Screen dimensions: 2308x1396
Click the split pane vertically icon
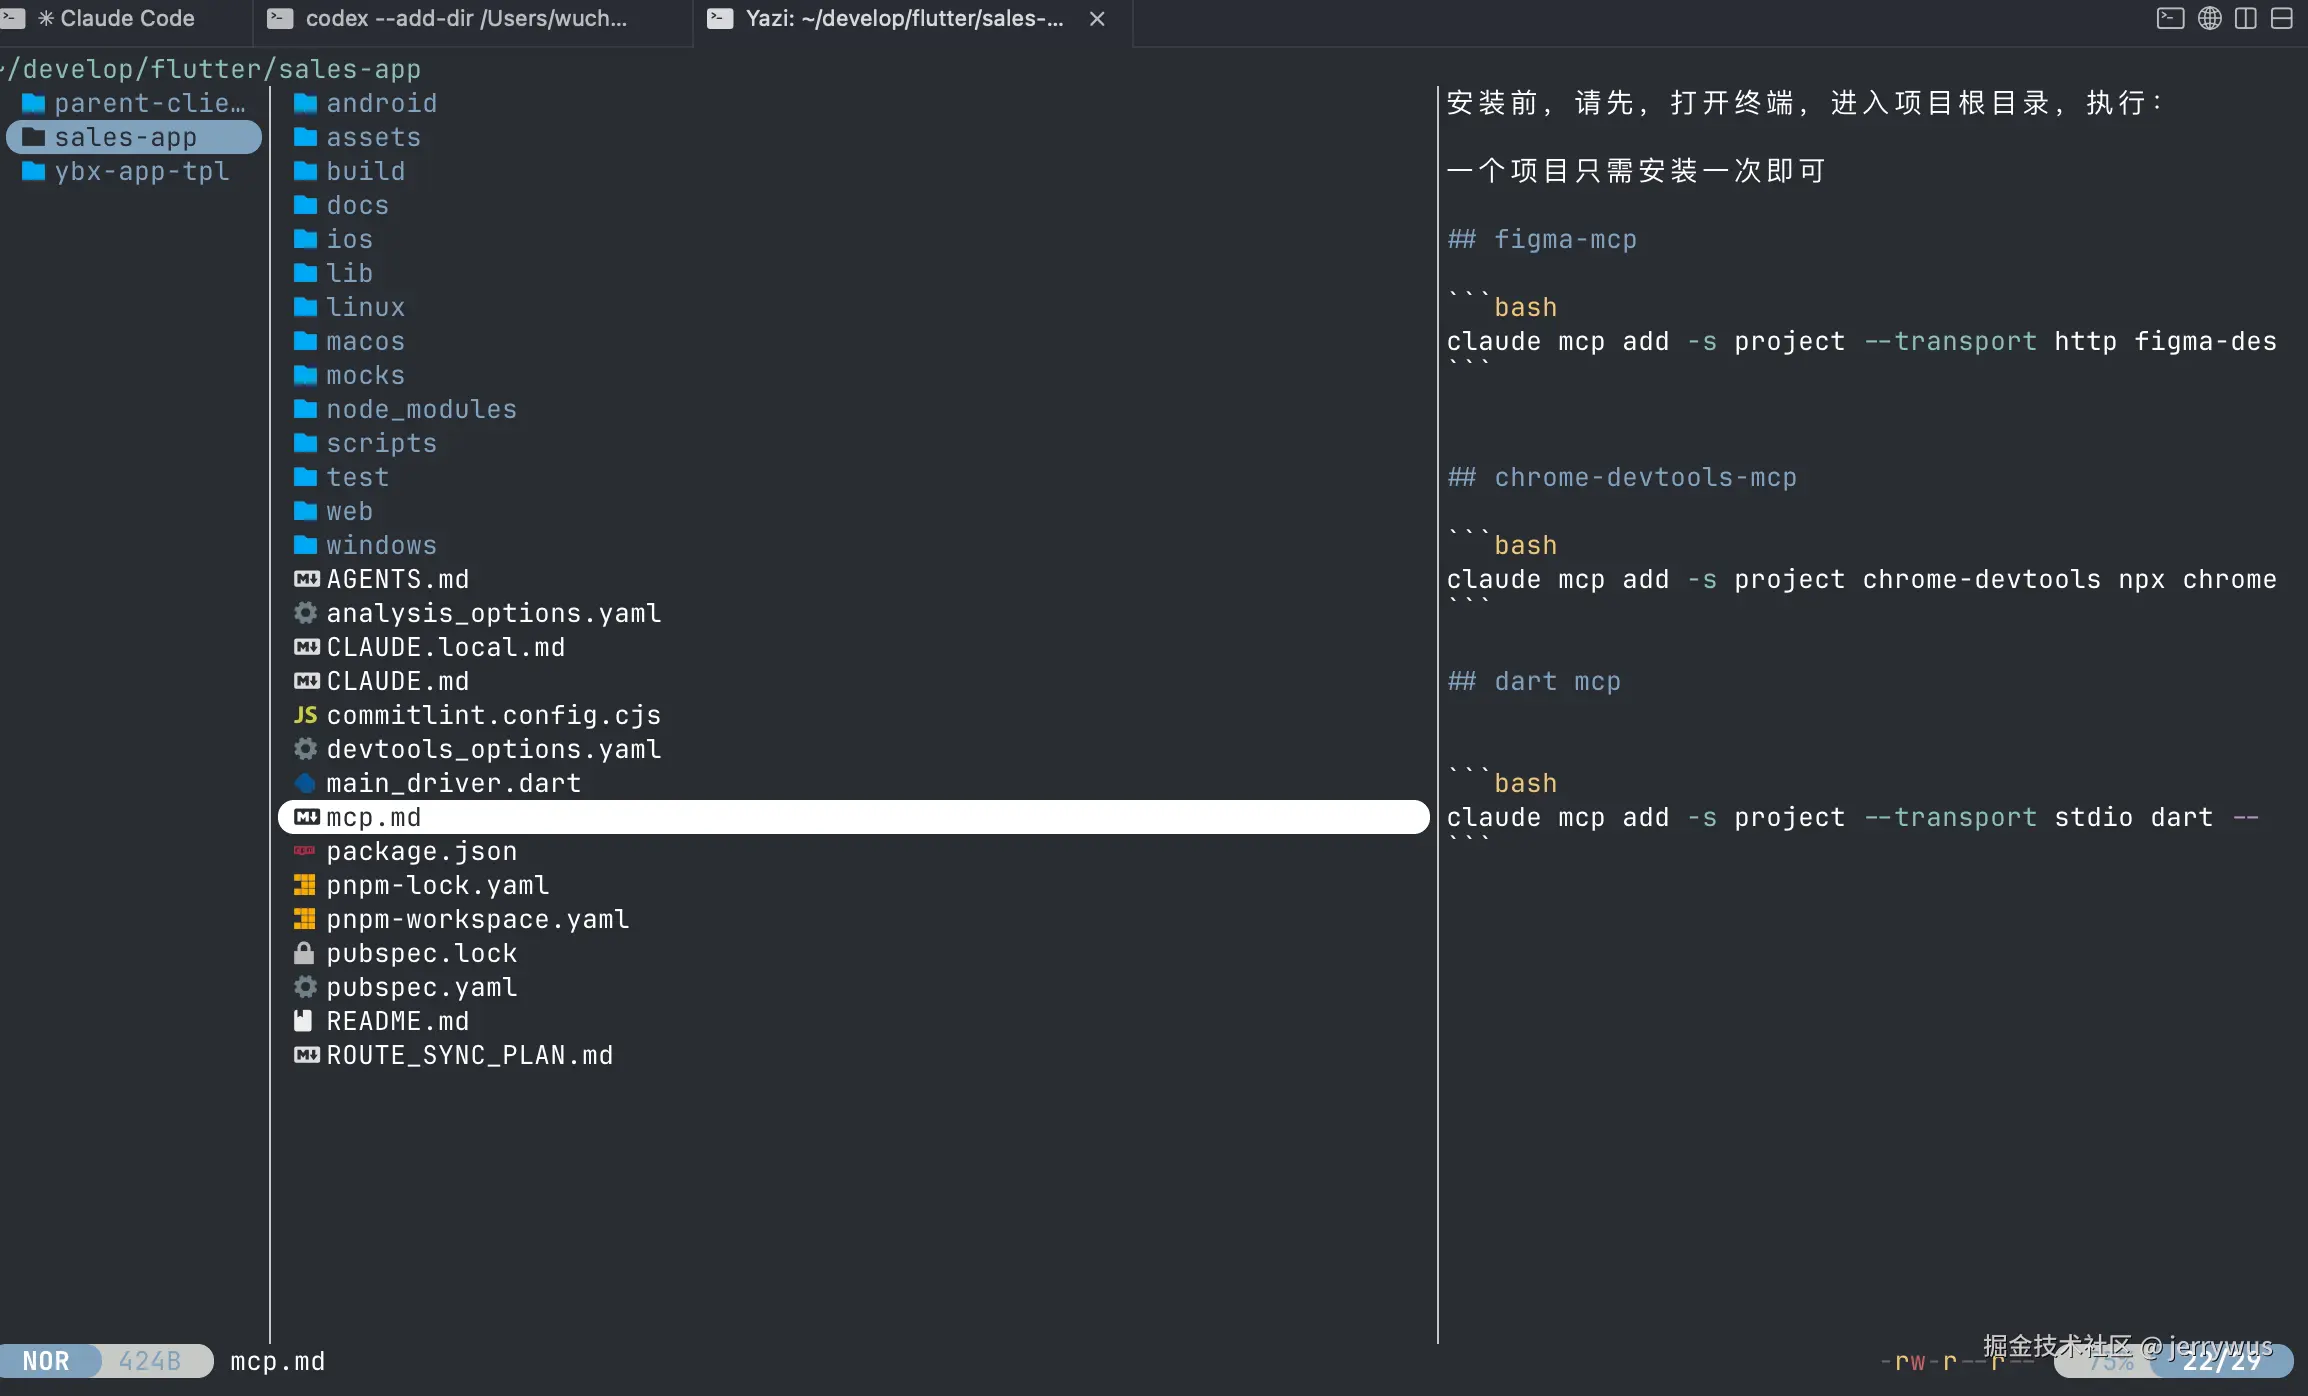[2245, 19]
